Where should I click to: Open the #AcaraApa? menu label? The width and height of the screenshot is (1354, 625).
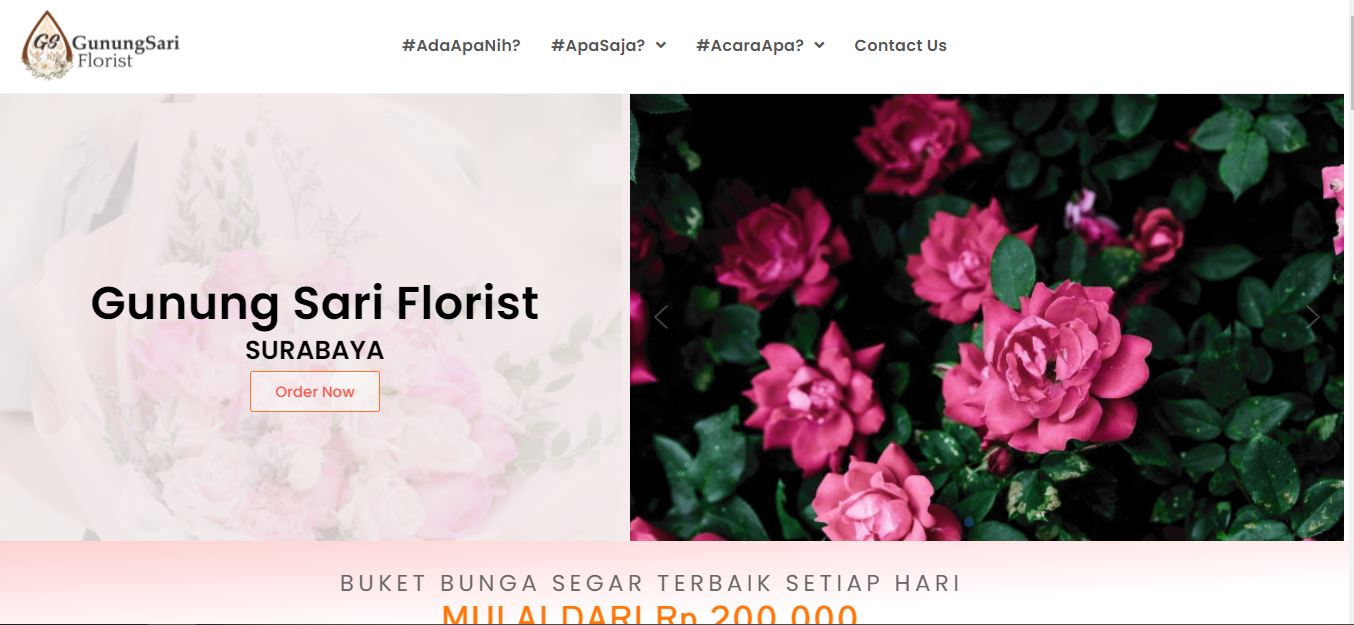pyautogui.click(x=750, y=45)
